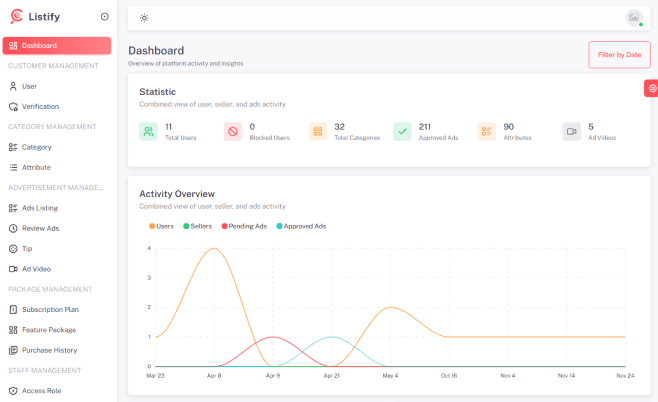
Task: Click the green Total Users icon
Action: [149, 131]
